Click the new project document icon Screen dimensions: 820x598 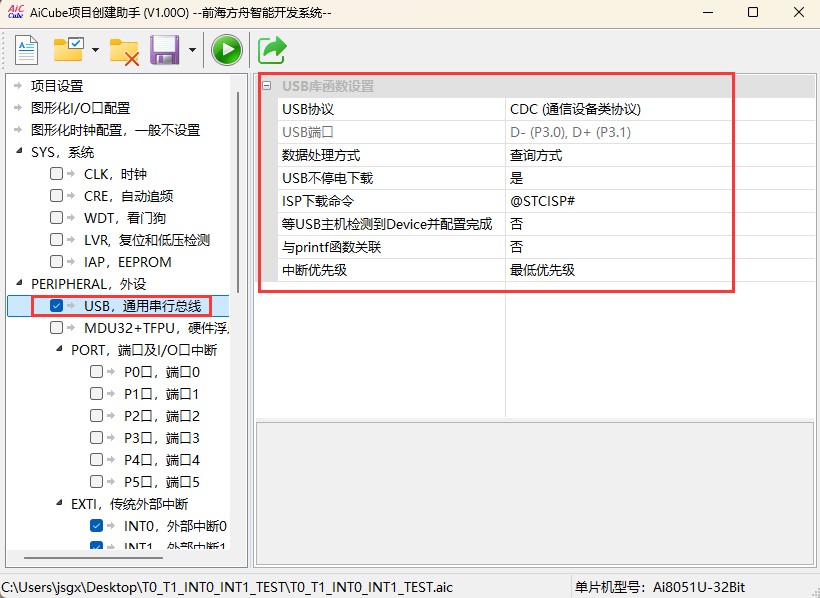pos(27,50)
